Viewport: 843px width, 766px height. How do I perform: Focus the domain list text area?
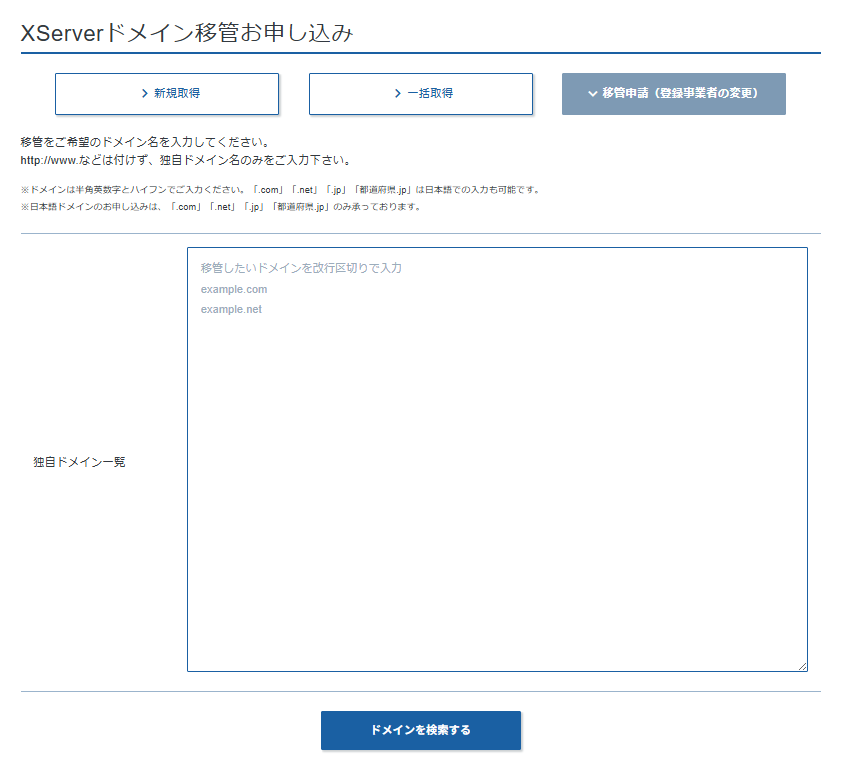(497, 480)
